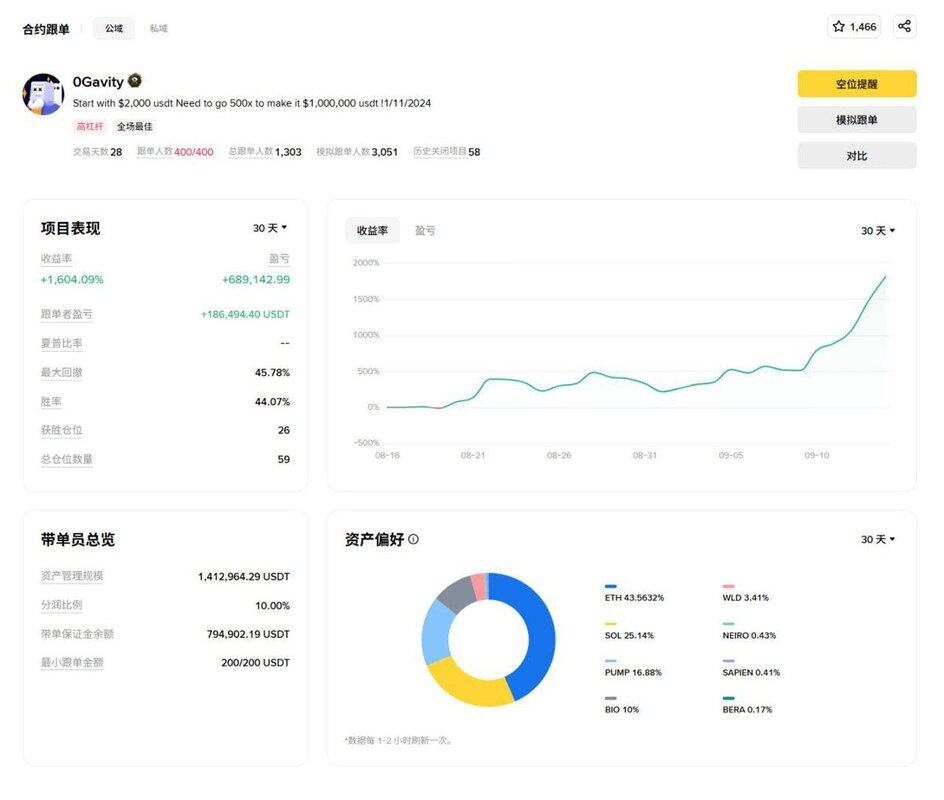Click the verified badge beside 0Gavity
This screenshot has height=800, width=944.
pyautogui.click(x=135, y=81)
